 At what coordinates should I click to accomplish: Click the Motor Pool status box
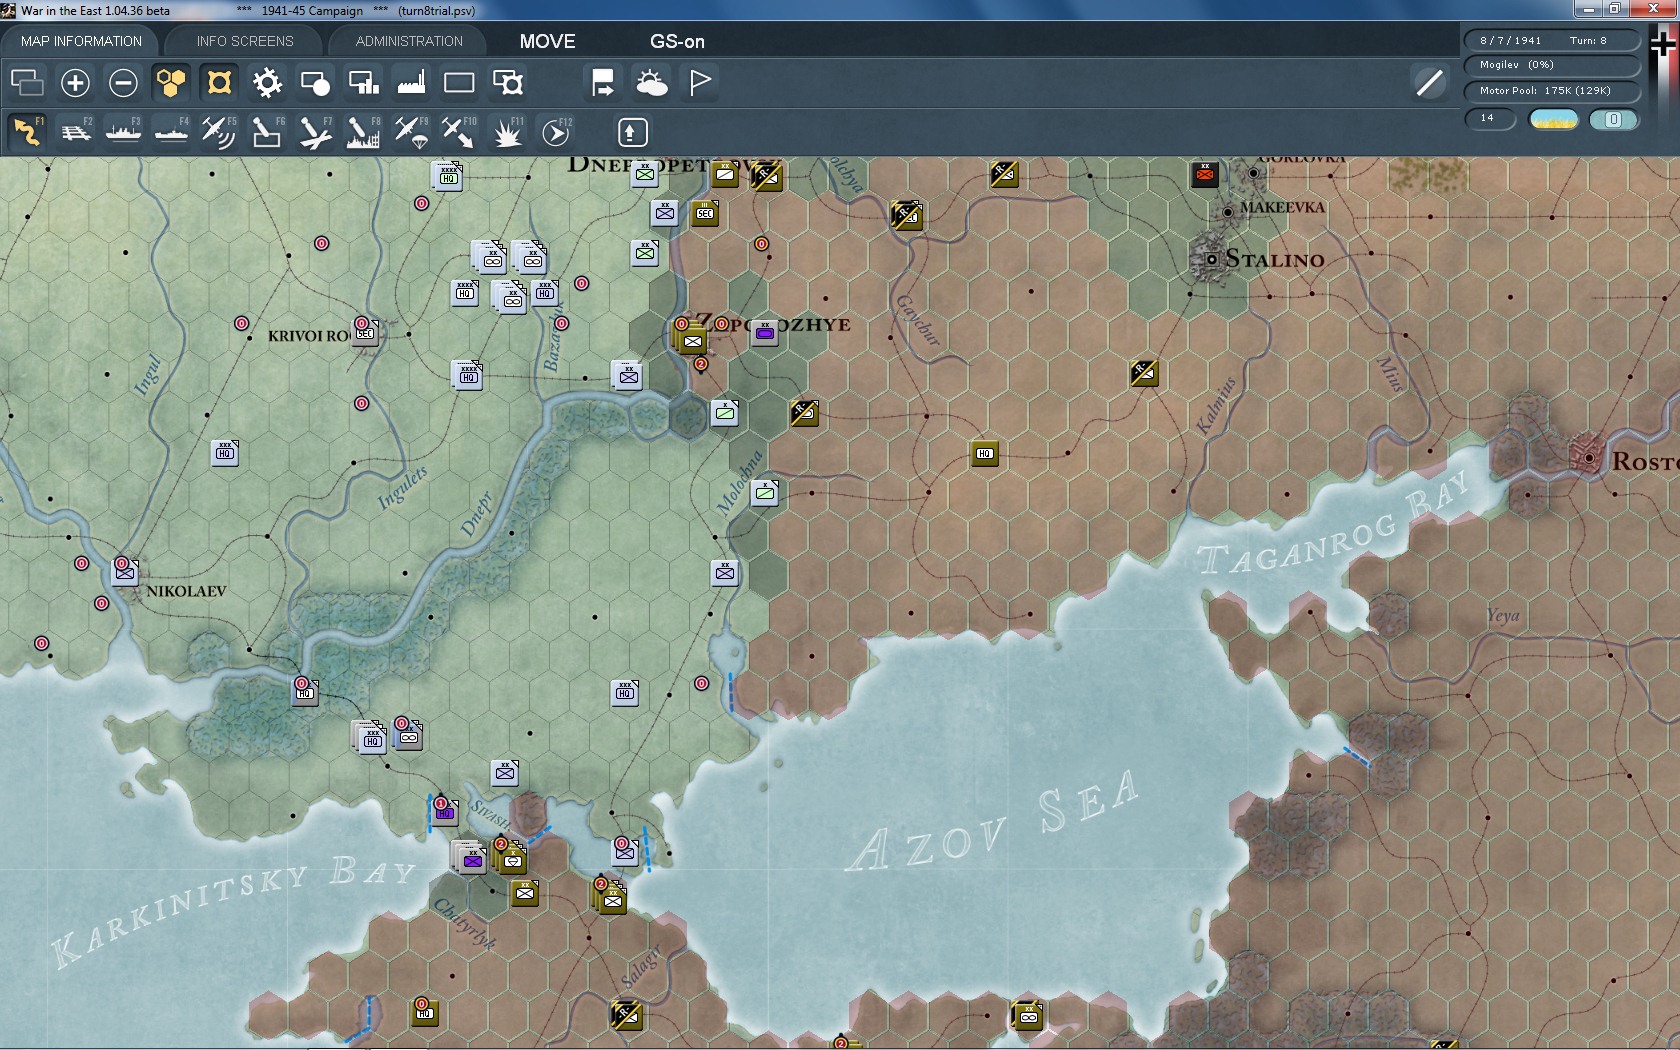pos(1552,91)
